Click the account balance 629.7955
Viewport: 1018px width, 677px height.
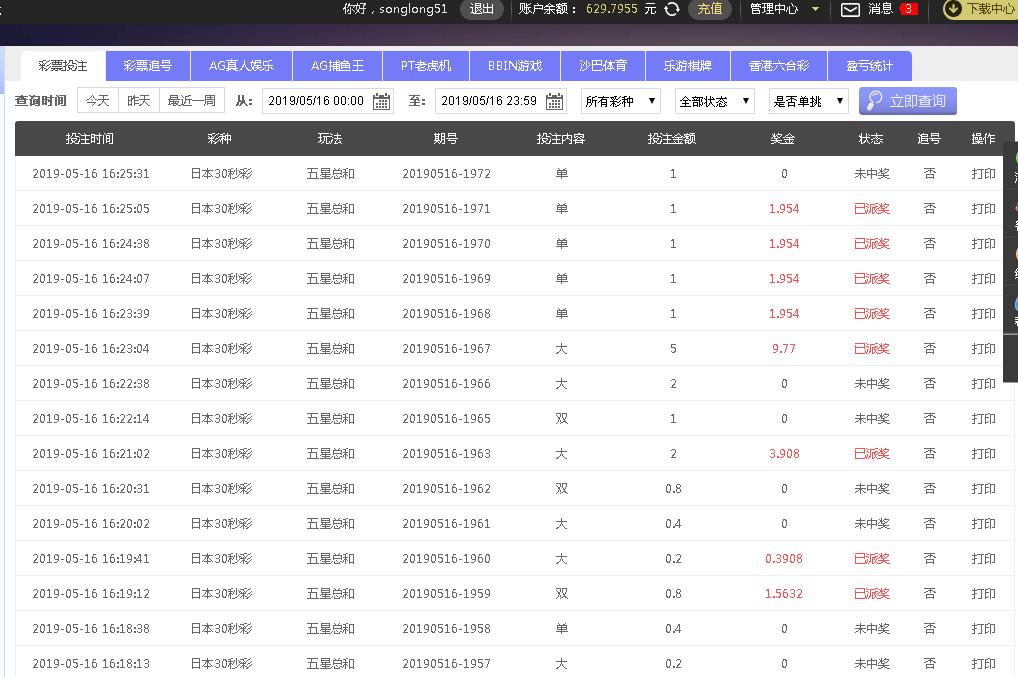[x=612, y=9]
